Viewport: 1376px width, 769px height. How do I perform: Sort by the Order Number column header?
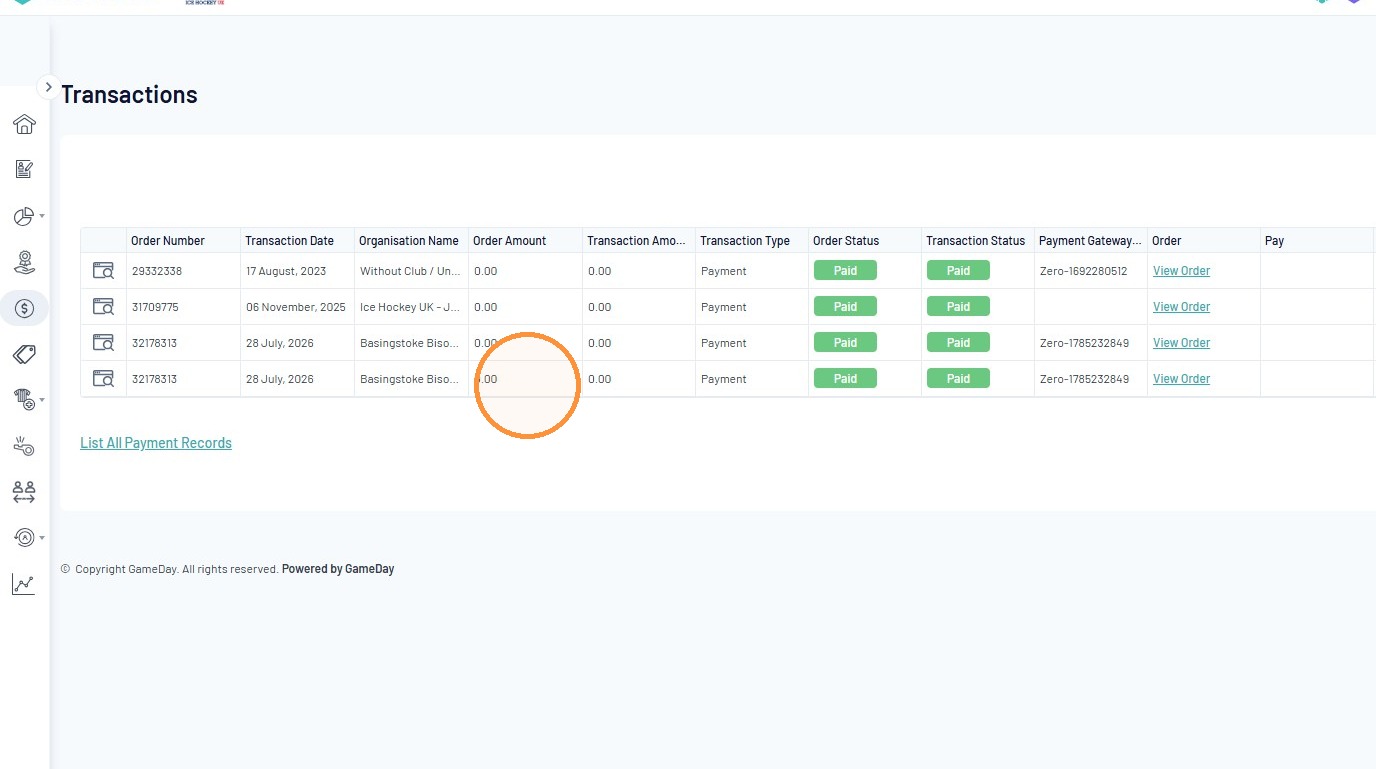click(x=183, y=241)
